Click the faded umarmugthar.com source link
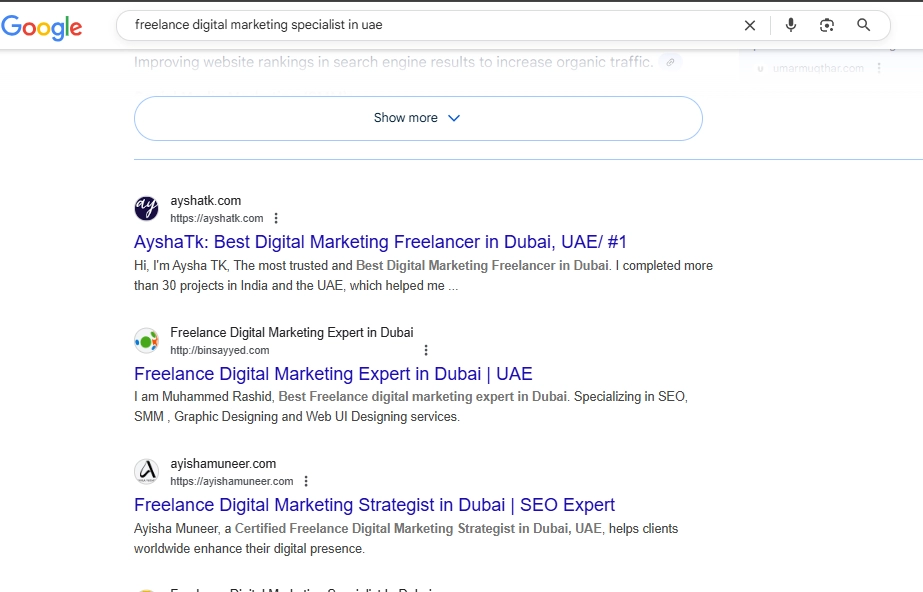The width and height of the screenshot is (923, 592). 818,68
